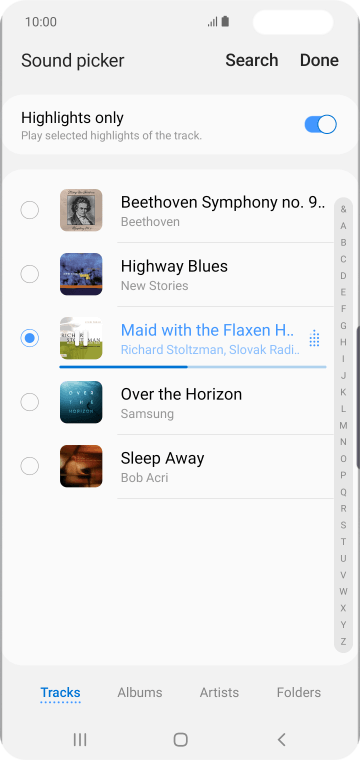
Task: Tap the Beethoven Symphony album art thumbnail
Action: (81, 210)
